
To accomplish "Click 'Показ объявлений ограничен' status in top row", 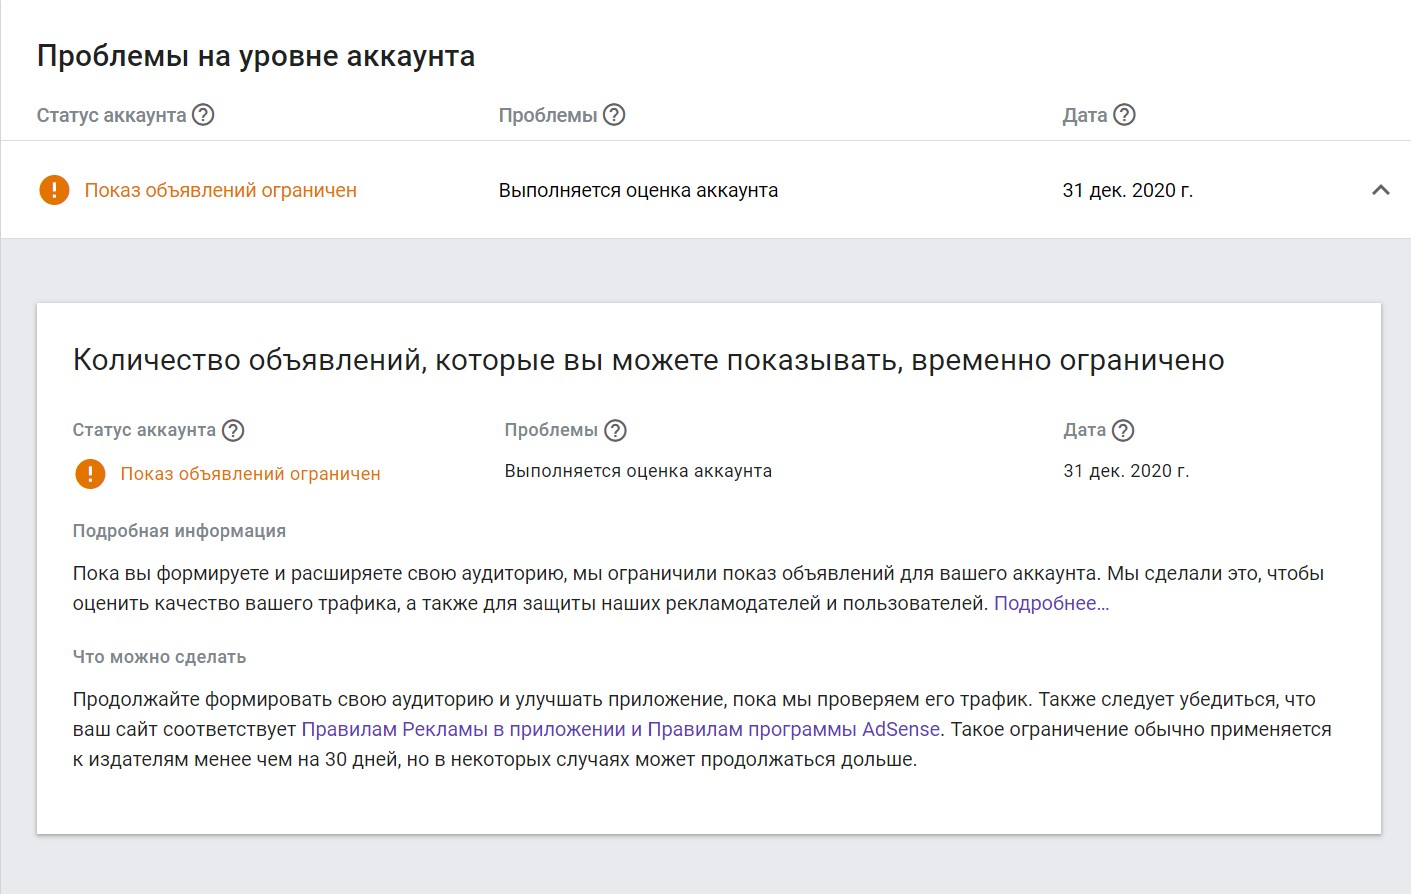I will (220, 190).
